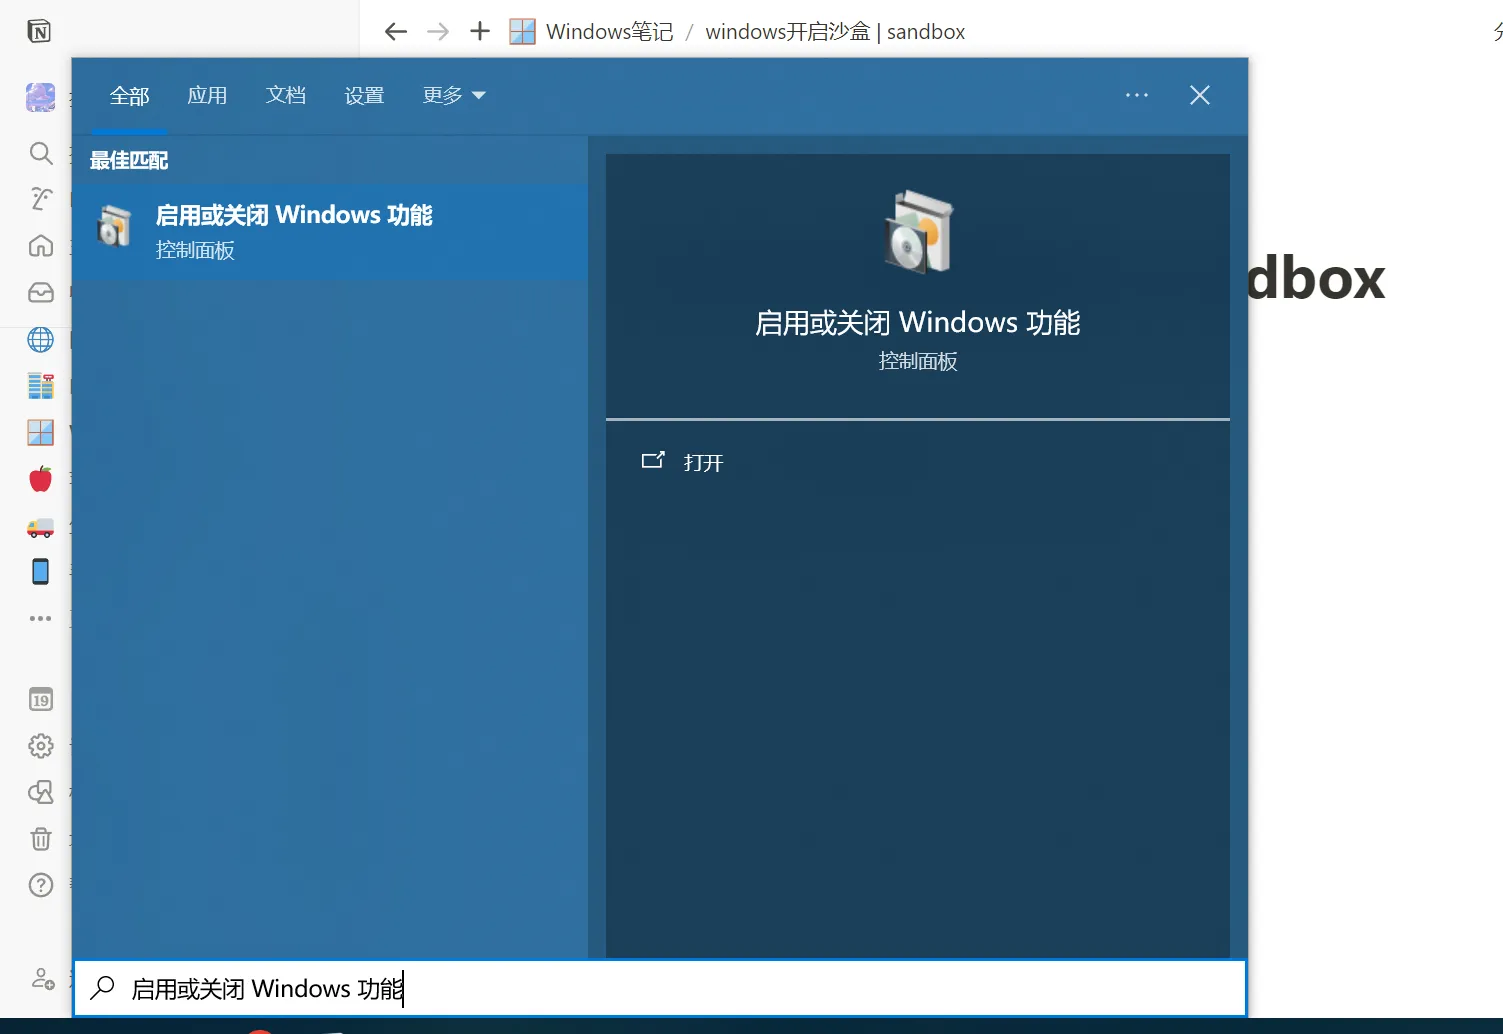The width and height of the screenshot is (1503, 1034).
Task: Open the calendar icon in sidebar
Action: pos(41,700)
